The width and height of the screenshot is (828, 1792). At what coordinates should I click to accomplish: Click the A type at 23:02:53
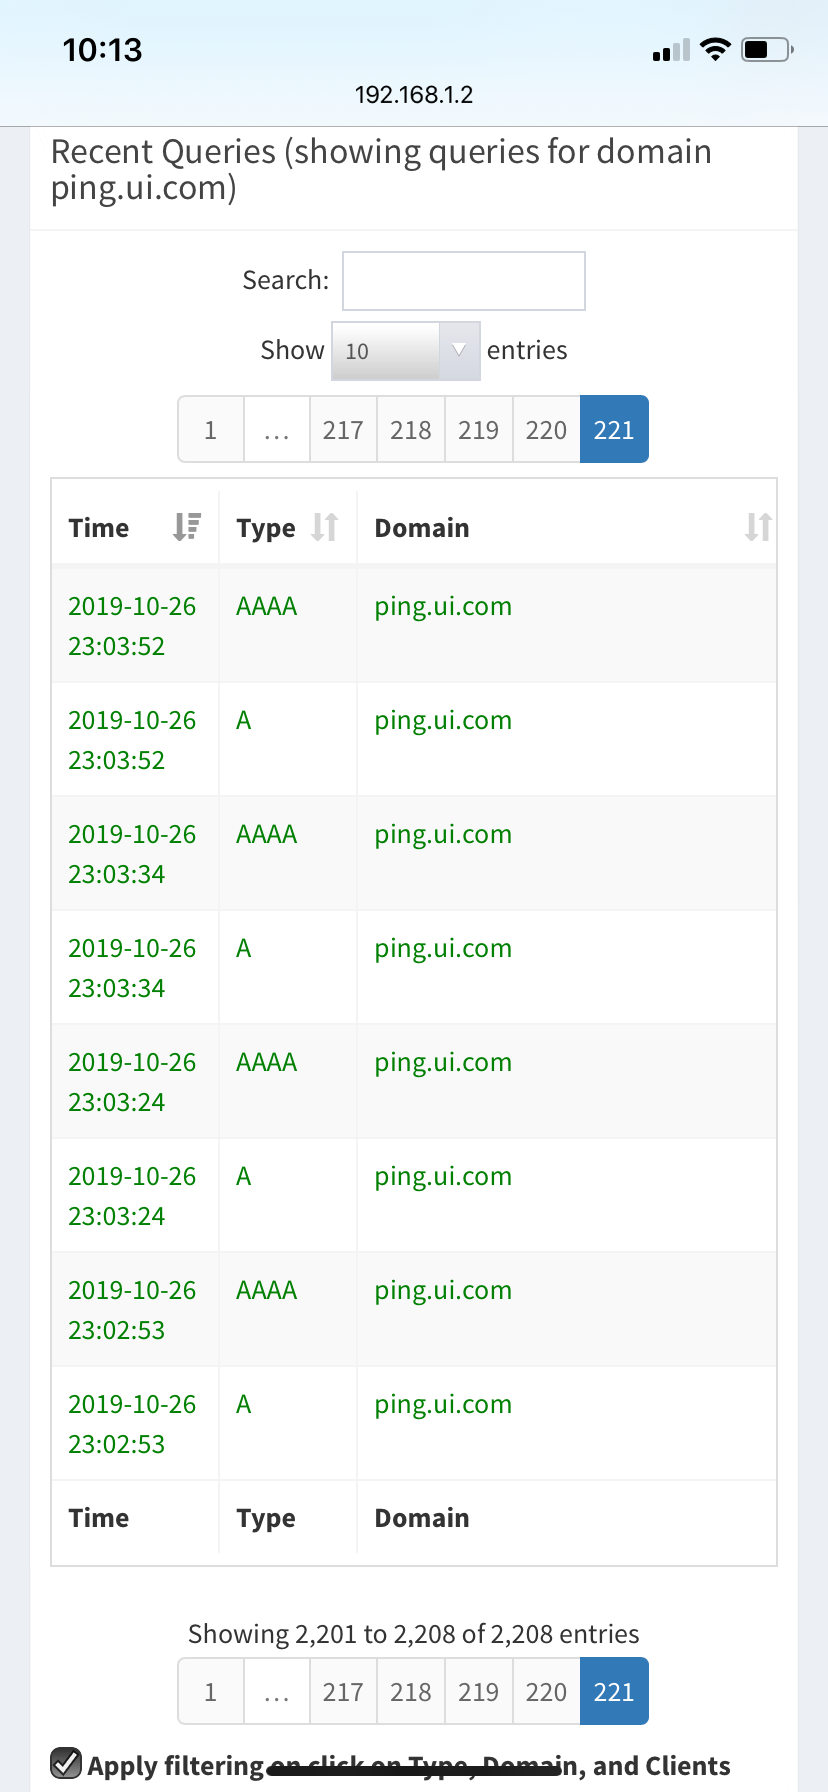coord(244,1405)
